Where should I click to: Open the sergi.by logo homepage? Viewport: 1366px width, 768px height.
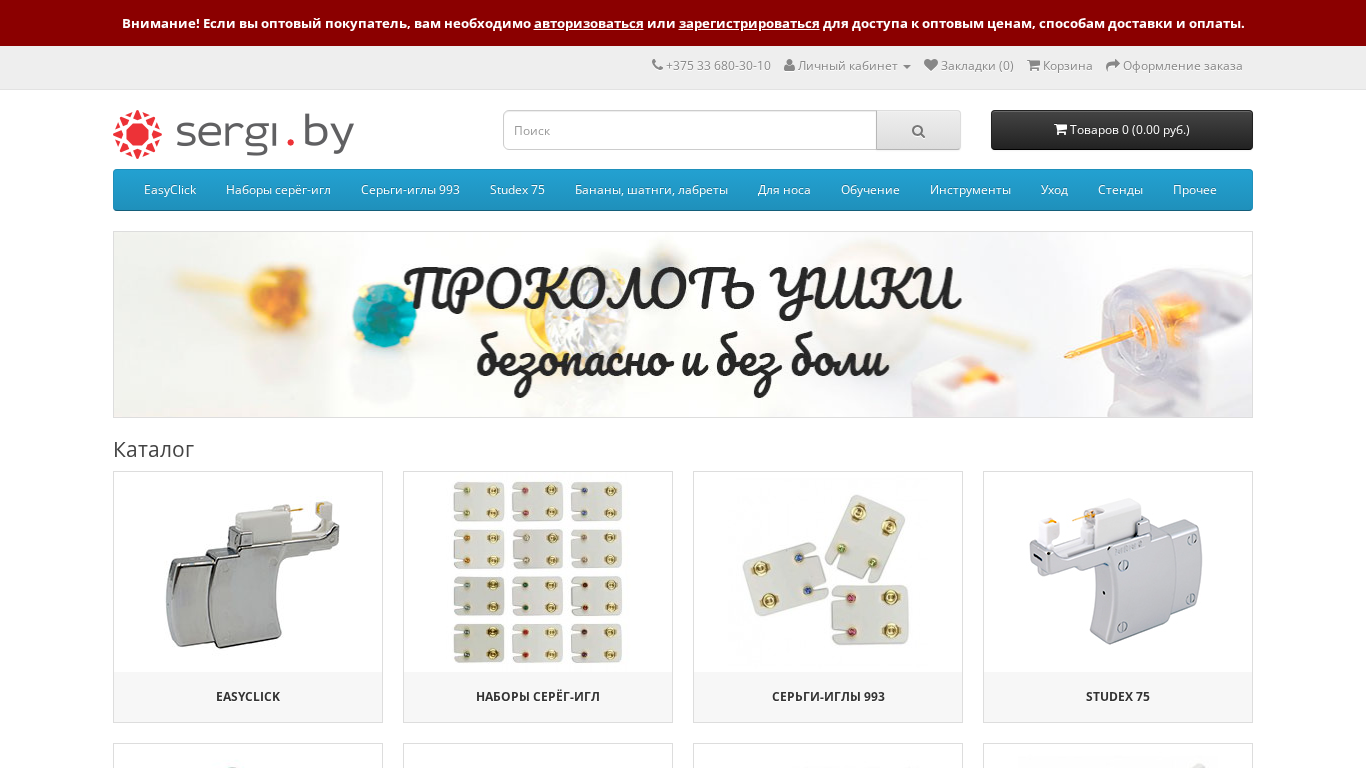coord(233,134)
